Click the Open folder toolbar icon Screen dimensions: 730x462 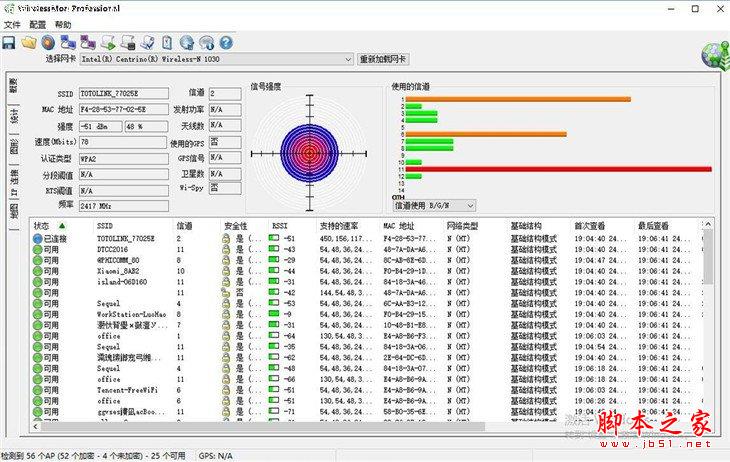pos(29,43)
